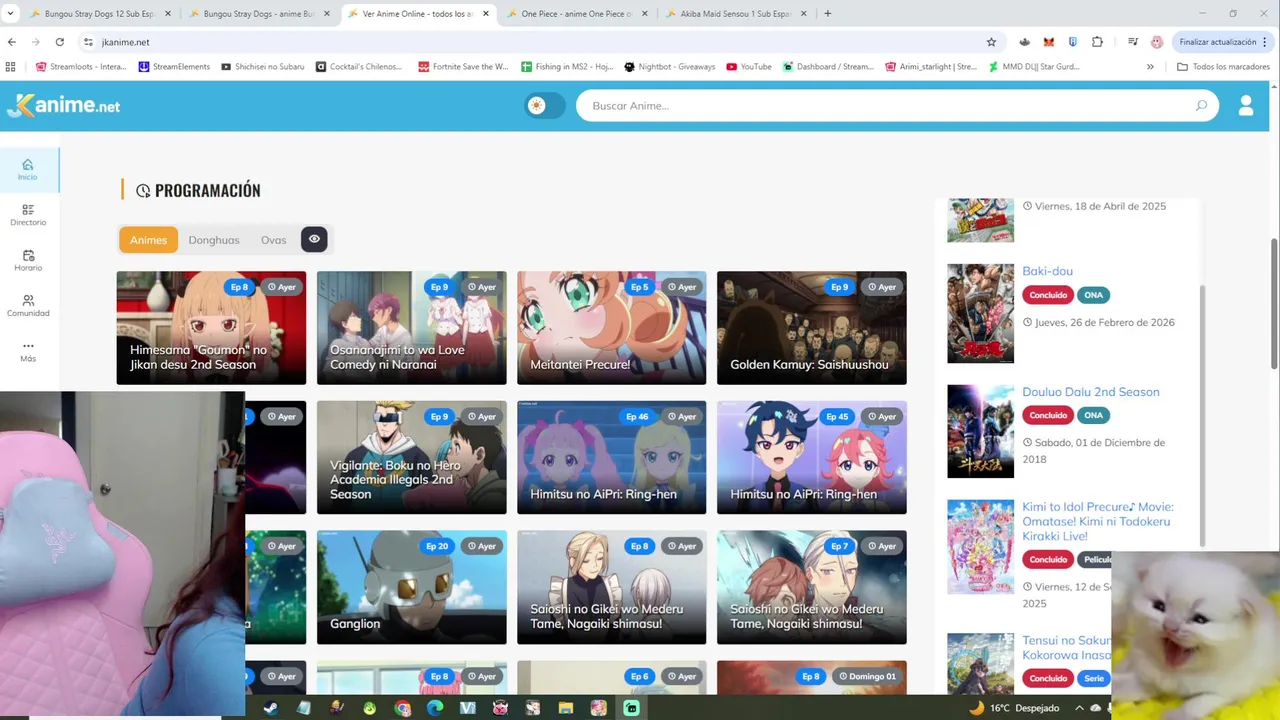This screenshot has height=720, width=1280.
Task: Click the jkanime.net address bar
Action: [540, 42]
